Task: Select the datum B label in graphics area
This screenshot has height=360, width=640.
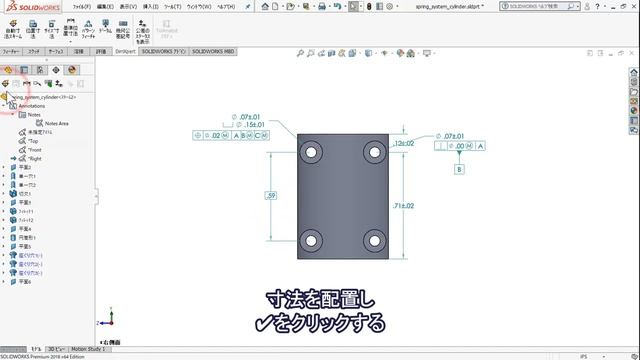Action: point(459,169)
